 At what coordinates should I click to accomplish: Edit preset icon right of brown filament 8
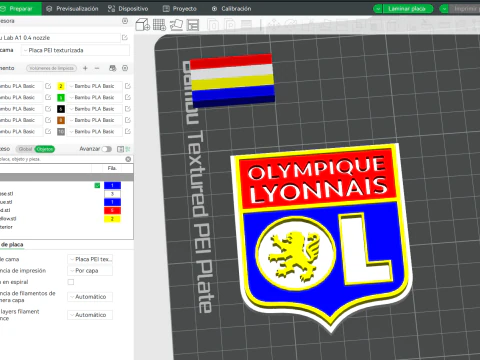pyautogui.click(x=128, y=120)
